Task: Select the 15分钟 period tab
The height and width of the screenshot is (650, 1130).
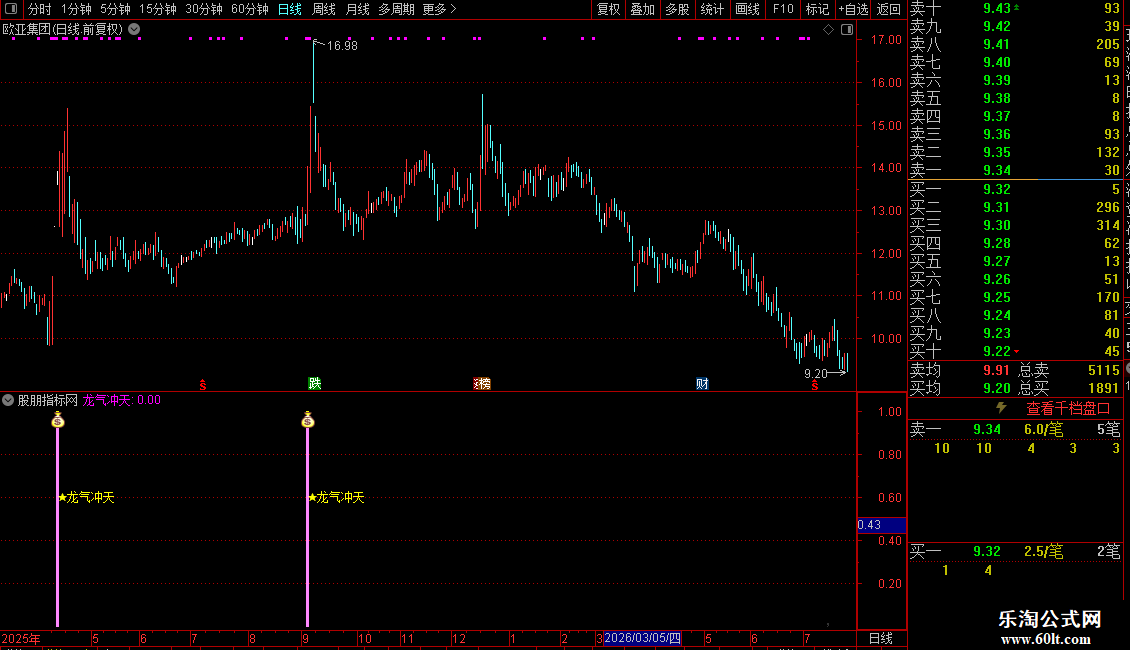Action: pyautogui.click(x=158, y=9)
